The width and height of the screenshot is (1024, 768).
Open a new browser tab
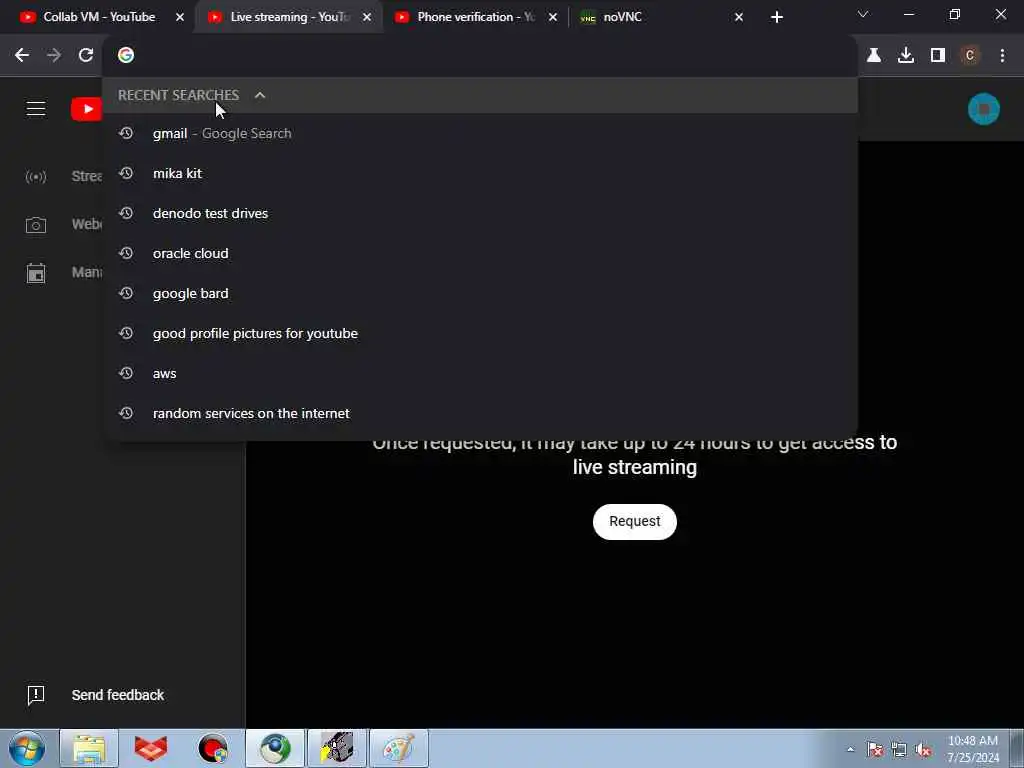[776, 17]
